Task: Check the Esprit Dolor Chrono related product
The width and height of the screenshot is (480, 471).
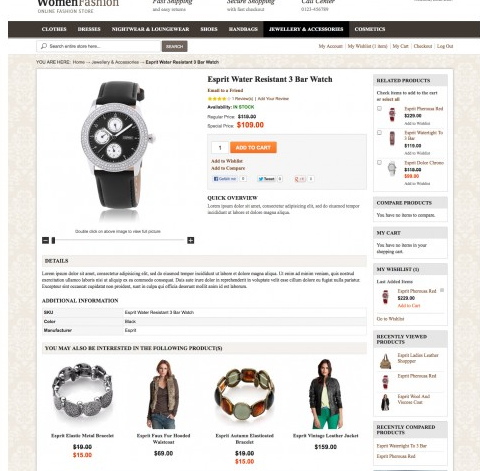Action: click(379, 162)
